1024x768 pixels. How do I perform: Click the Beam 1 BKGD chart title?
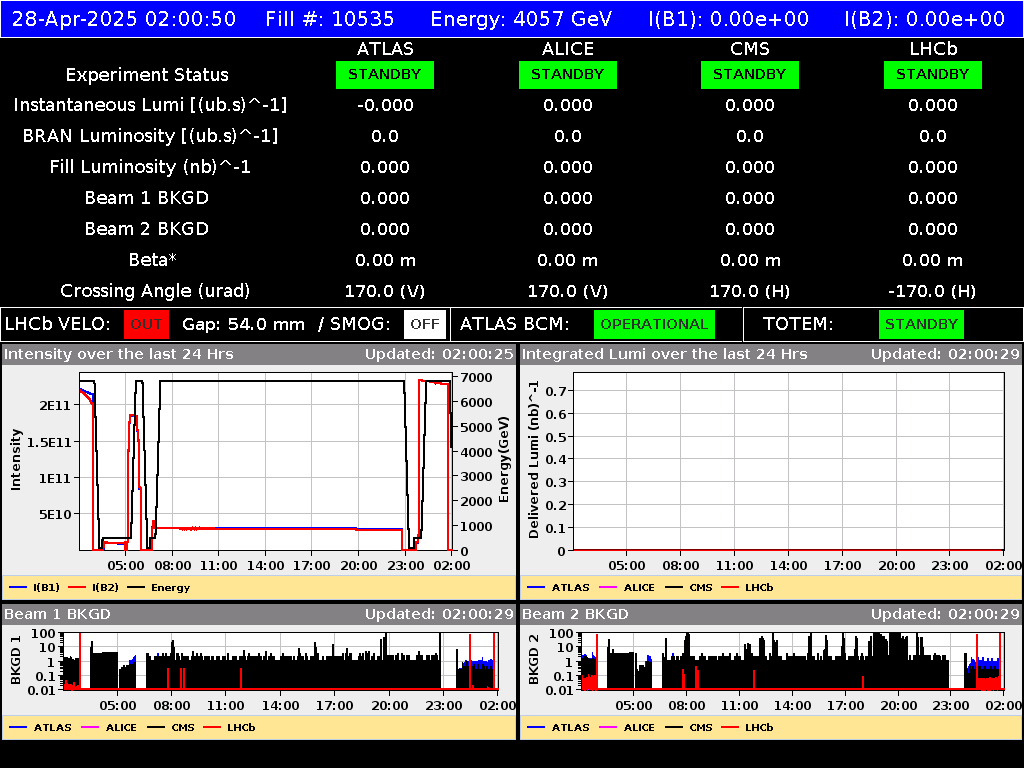click(57, 615)
